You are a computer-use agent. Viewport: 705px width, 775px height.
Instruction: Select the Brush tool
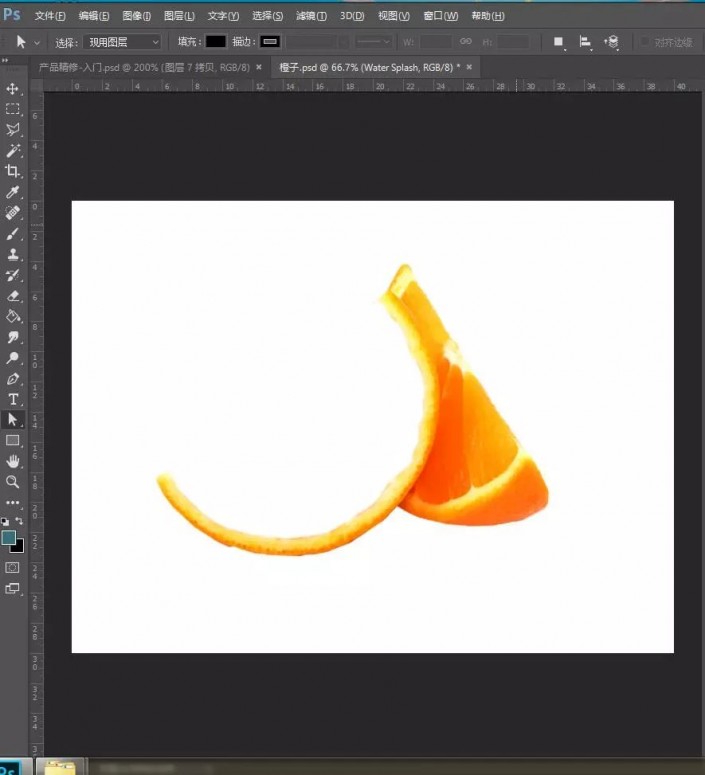point(12,234)
